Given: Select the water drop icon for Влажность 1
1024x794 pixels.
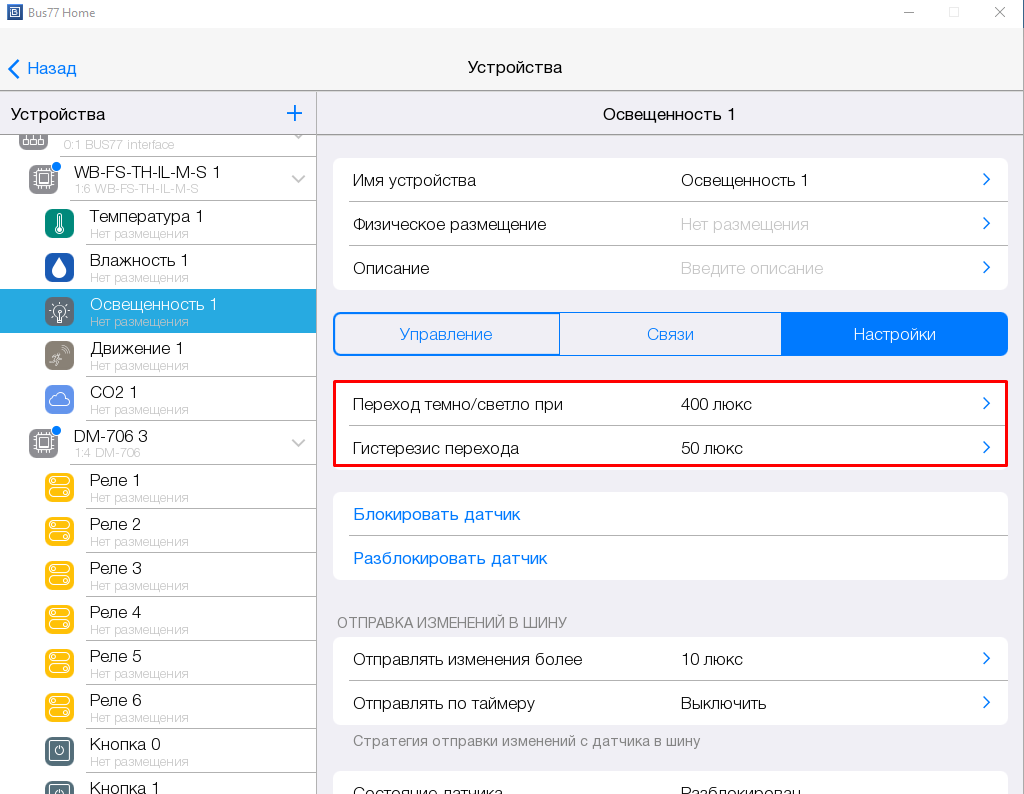Looking at the screenshot, I should 59,268.
